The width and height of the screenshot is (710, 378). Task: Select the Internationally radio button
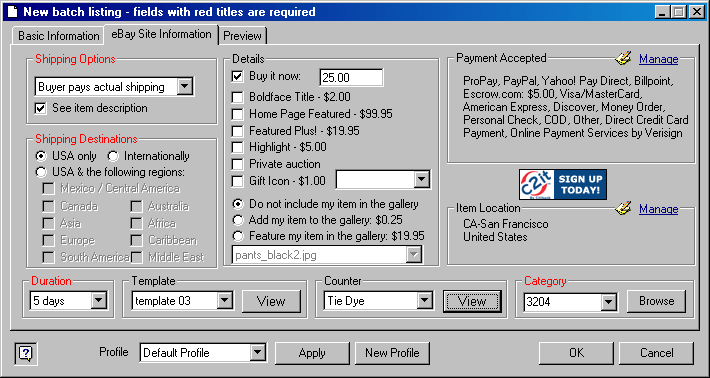(113, 156)
